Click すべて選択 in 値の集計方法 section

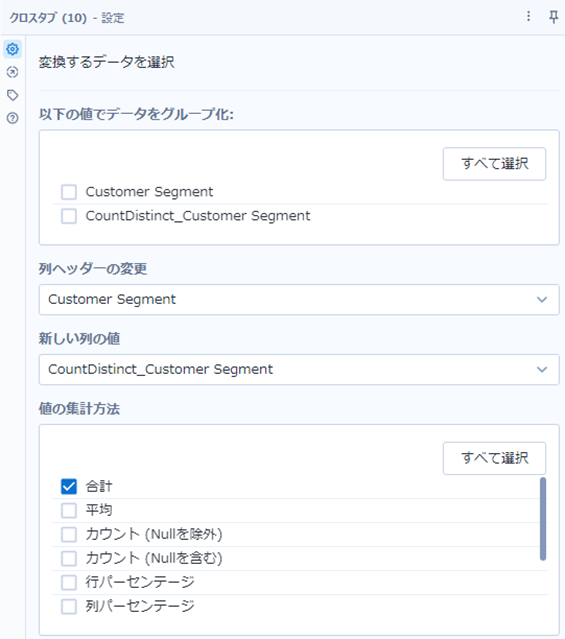494,458
